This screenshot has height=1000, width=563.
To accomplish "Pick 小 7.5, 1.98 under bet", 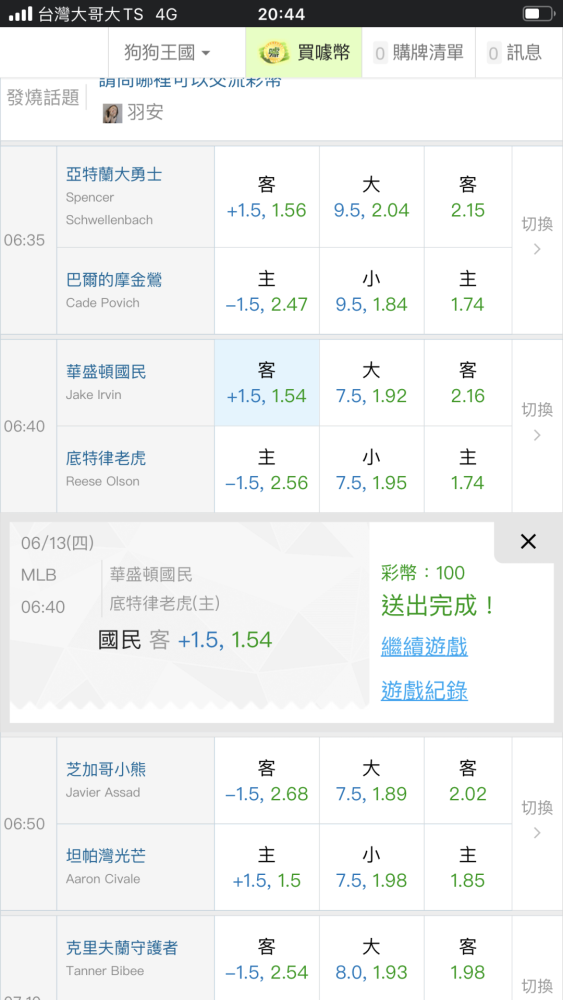I will pos(372,867).
